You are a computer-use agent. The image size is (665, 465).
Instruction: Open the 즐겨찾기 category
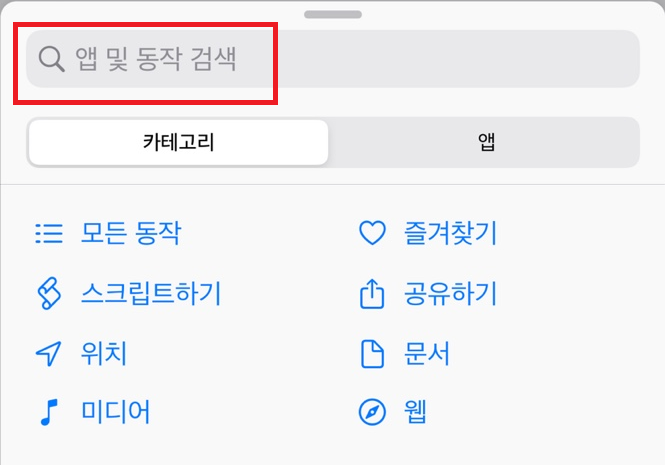(450, 233)
